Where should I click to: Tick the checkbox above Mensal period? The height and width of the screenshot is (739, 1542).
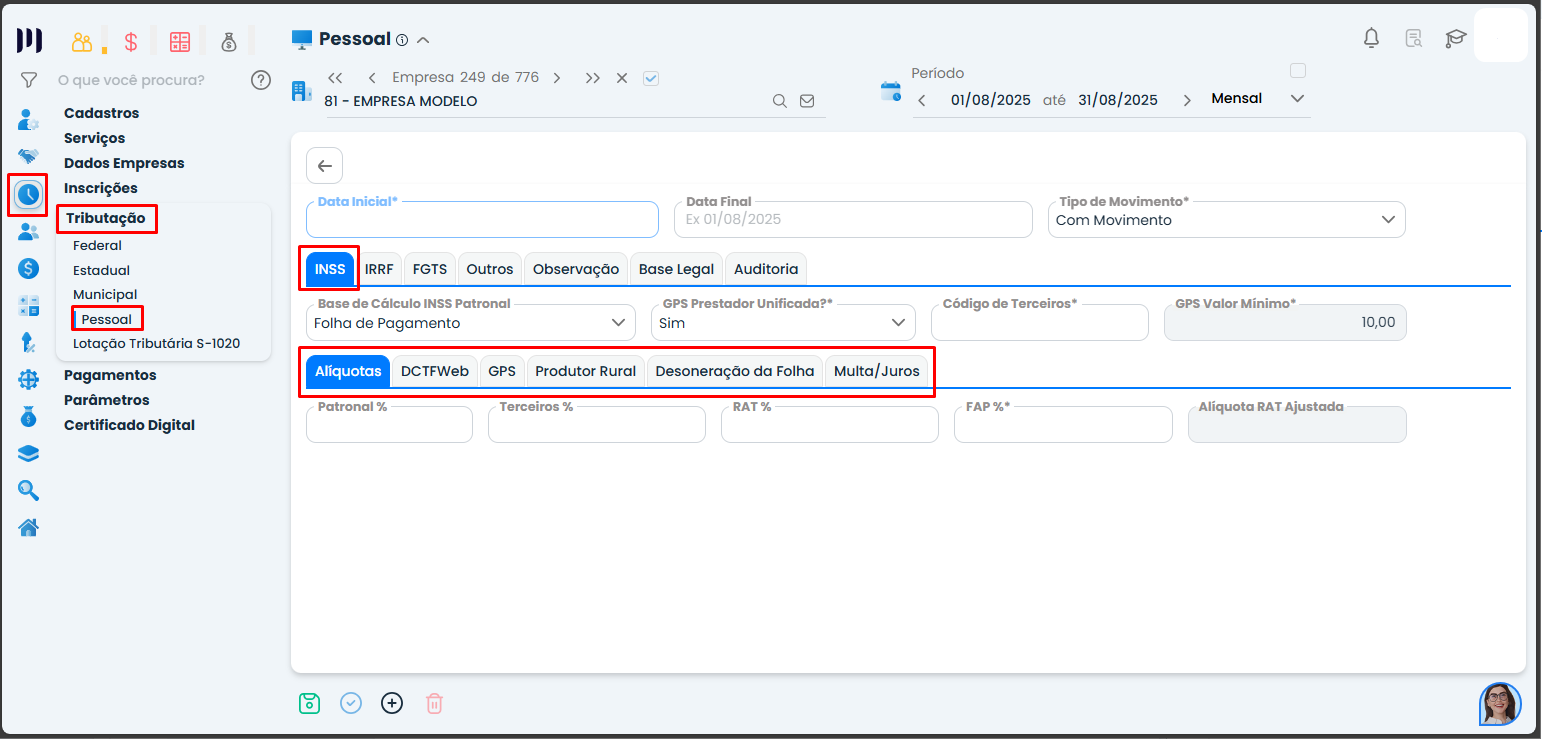(x=1298, y=70)
